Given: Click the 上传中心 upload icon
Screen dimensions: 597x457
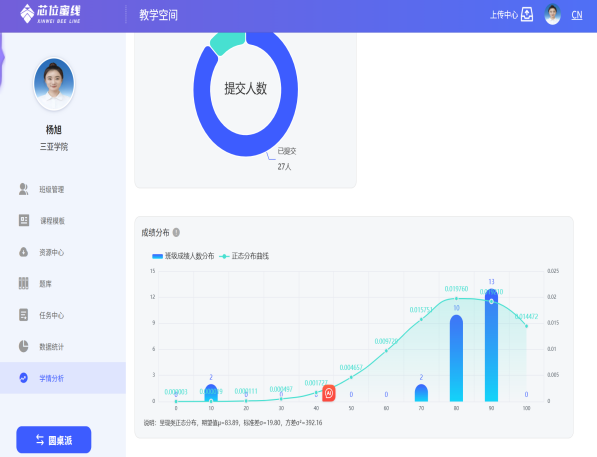Looking at the screenshot, I should click(x=527, y=14).
